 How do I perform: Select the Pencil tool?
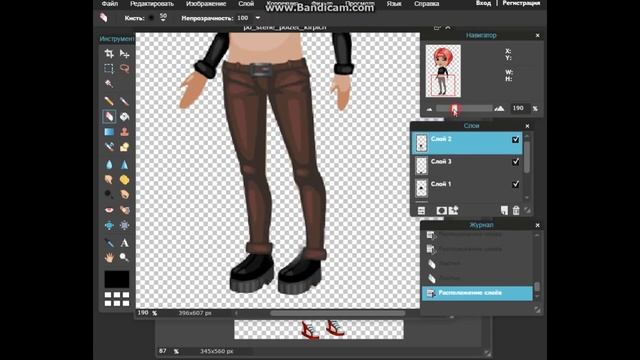109,101
